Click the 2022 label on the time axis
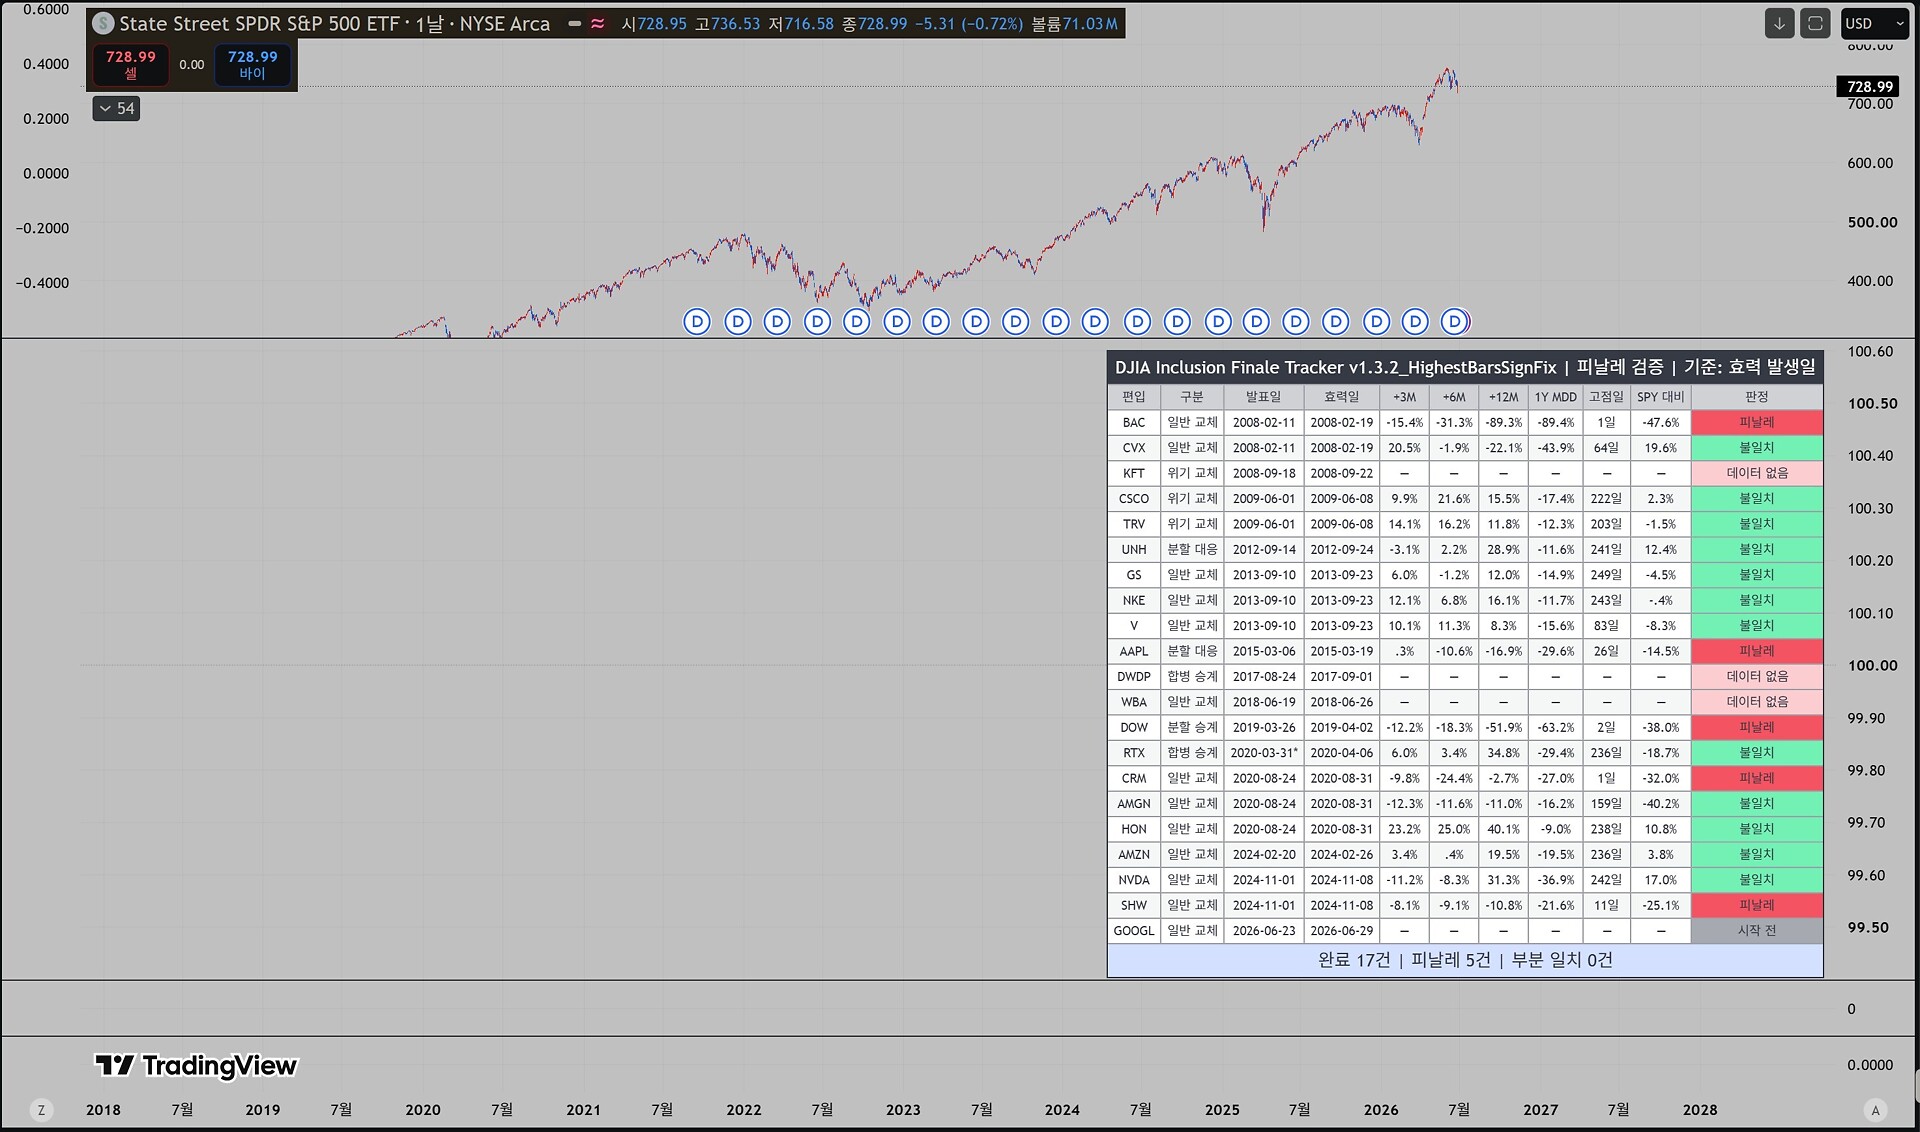1920x1132 pixels. click(x=743, y=1110)
